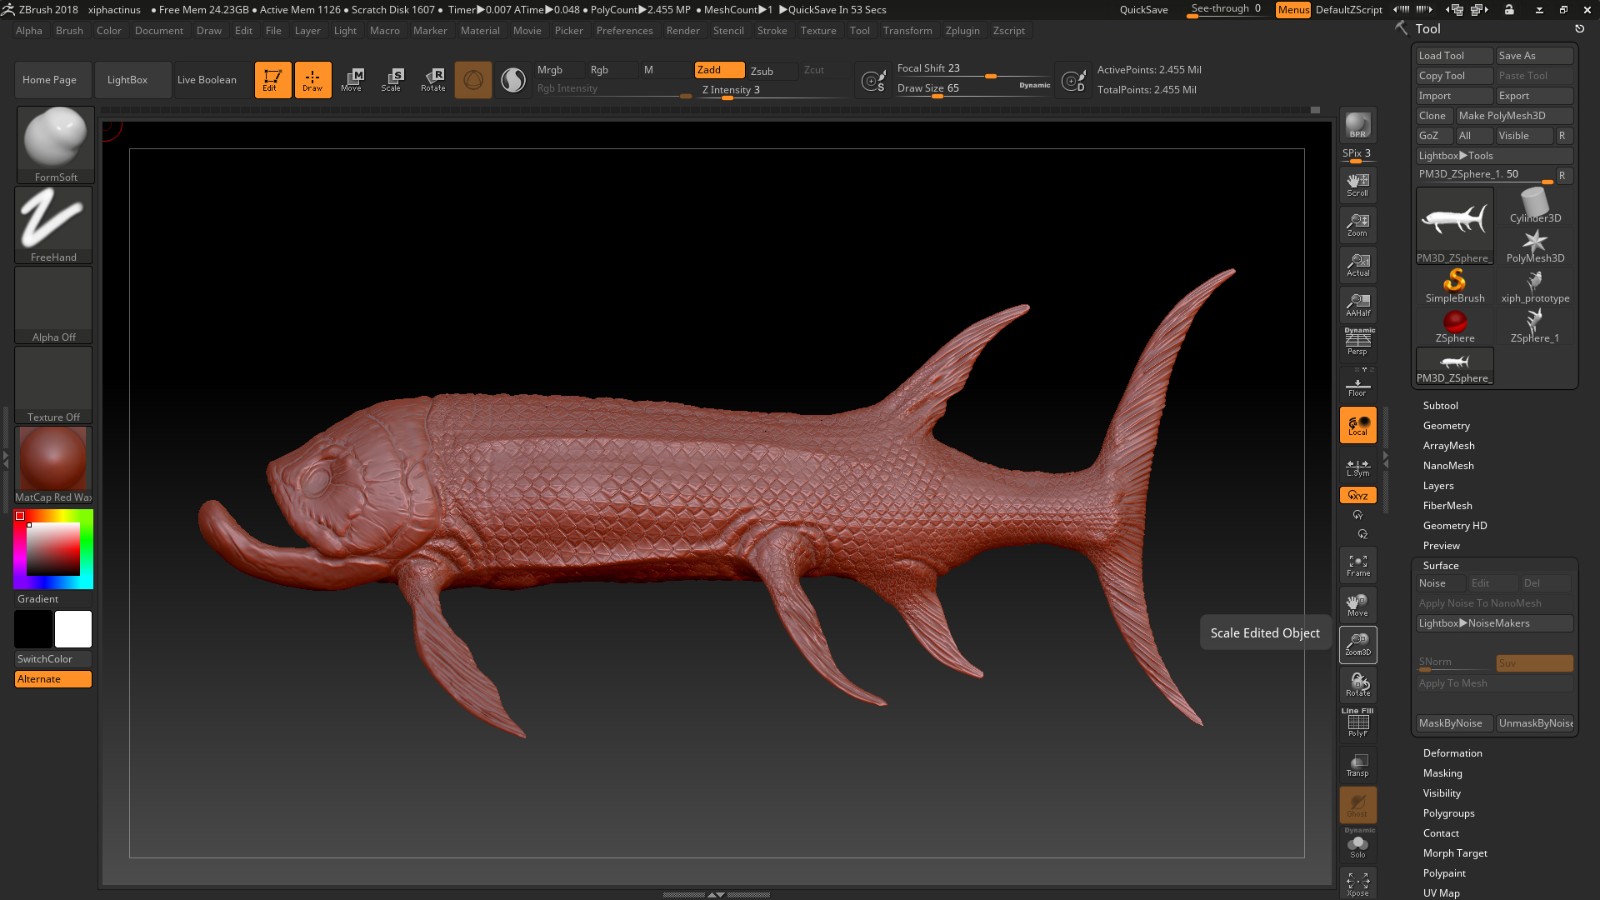Viewport: 1600px width, 900px height.
Task: Open the Stroke menu
Action: [771, 31]
